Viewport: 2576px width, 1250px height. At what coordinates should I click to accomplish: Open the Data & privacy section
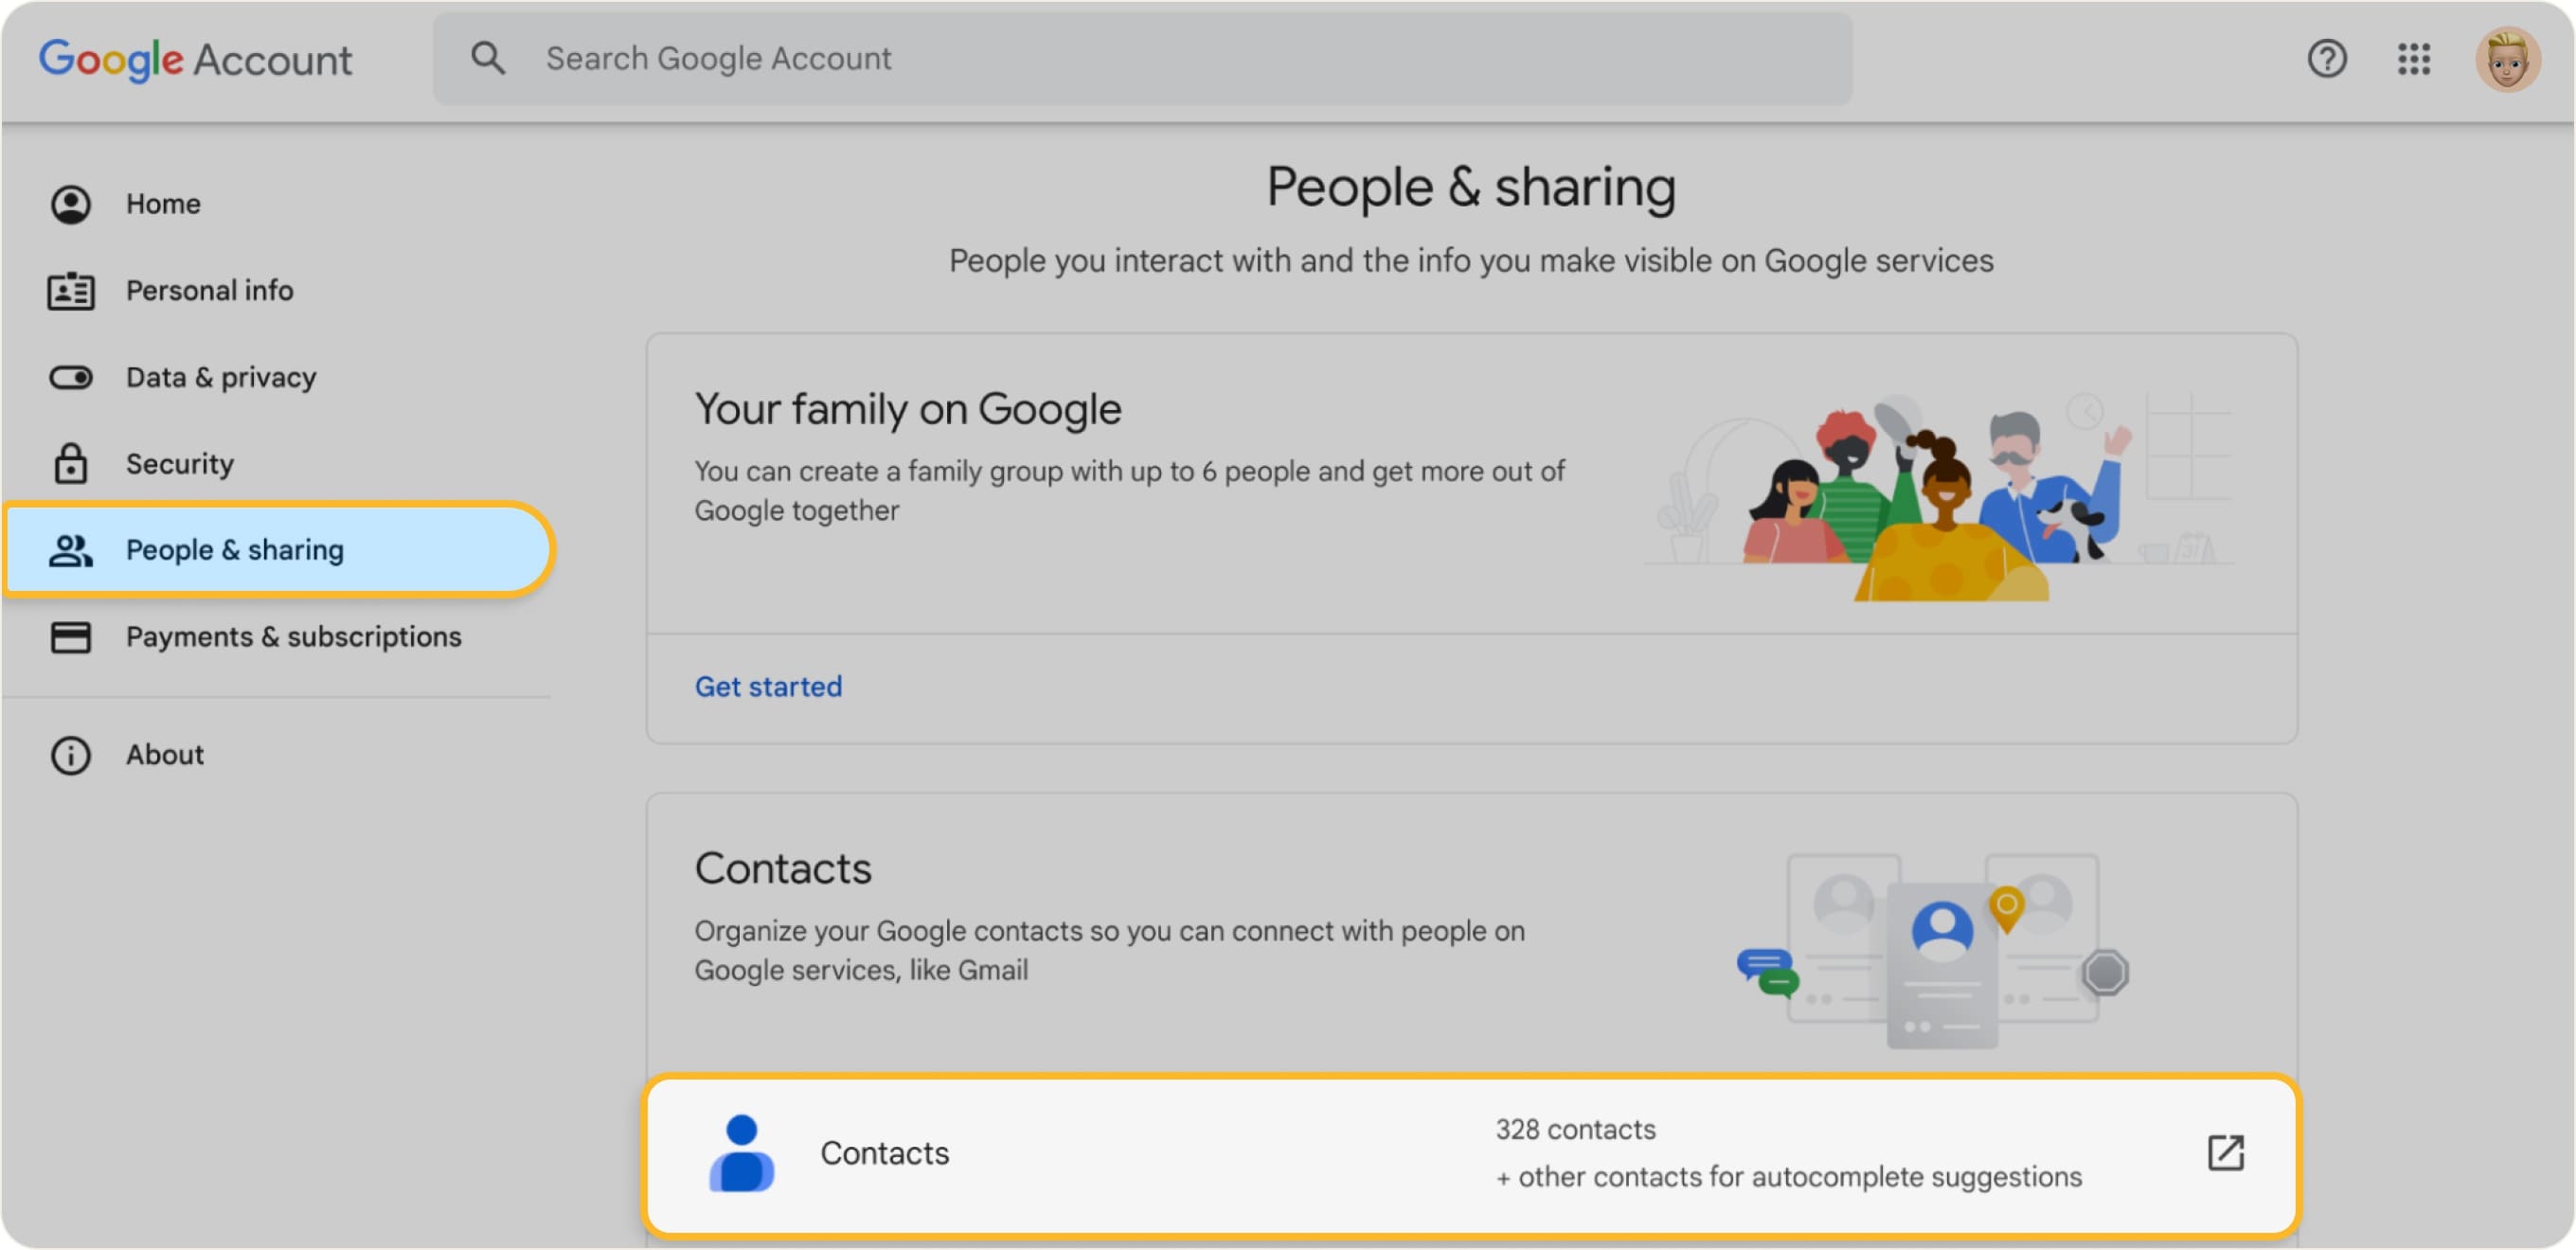[220, 377]
